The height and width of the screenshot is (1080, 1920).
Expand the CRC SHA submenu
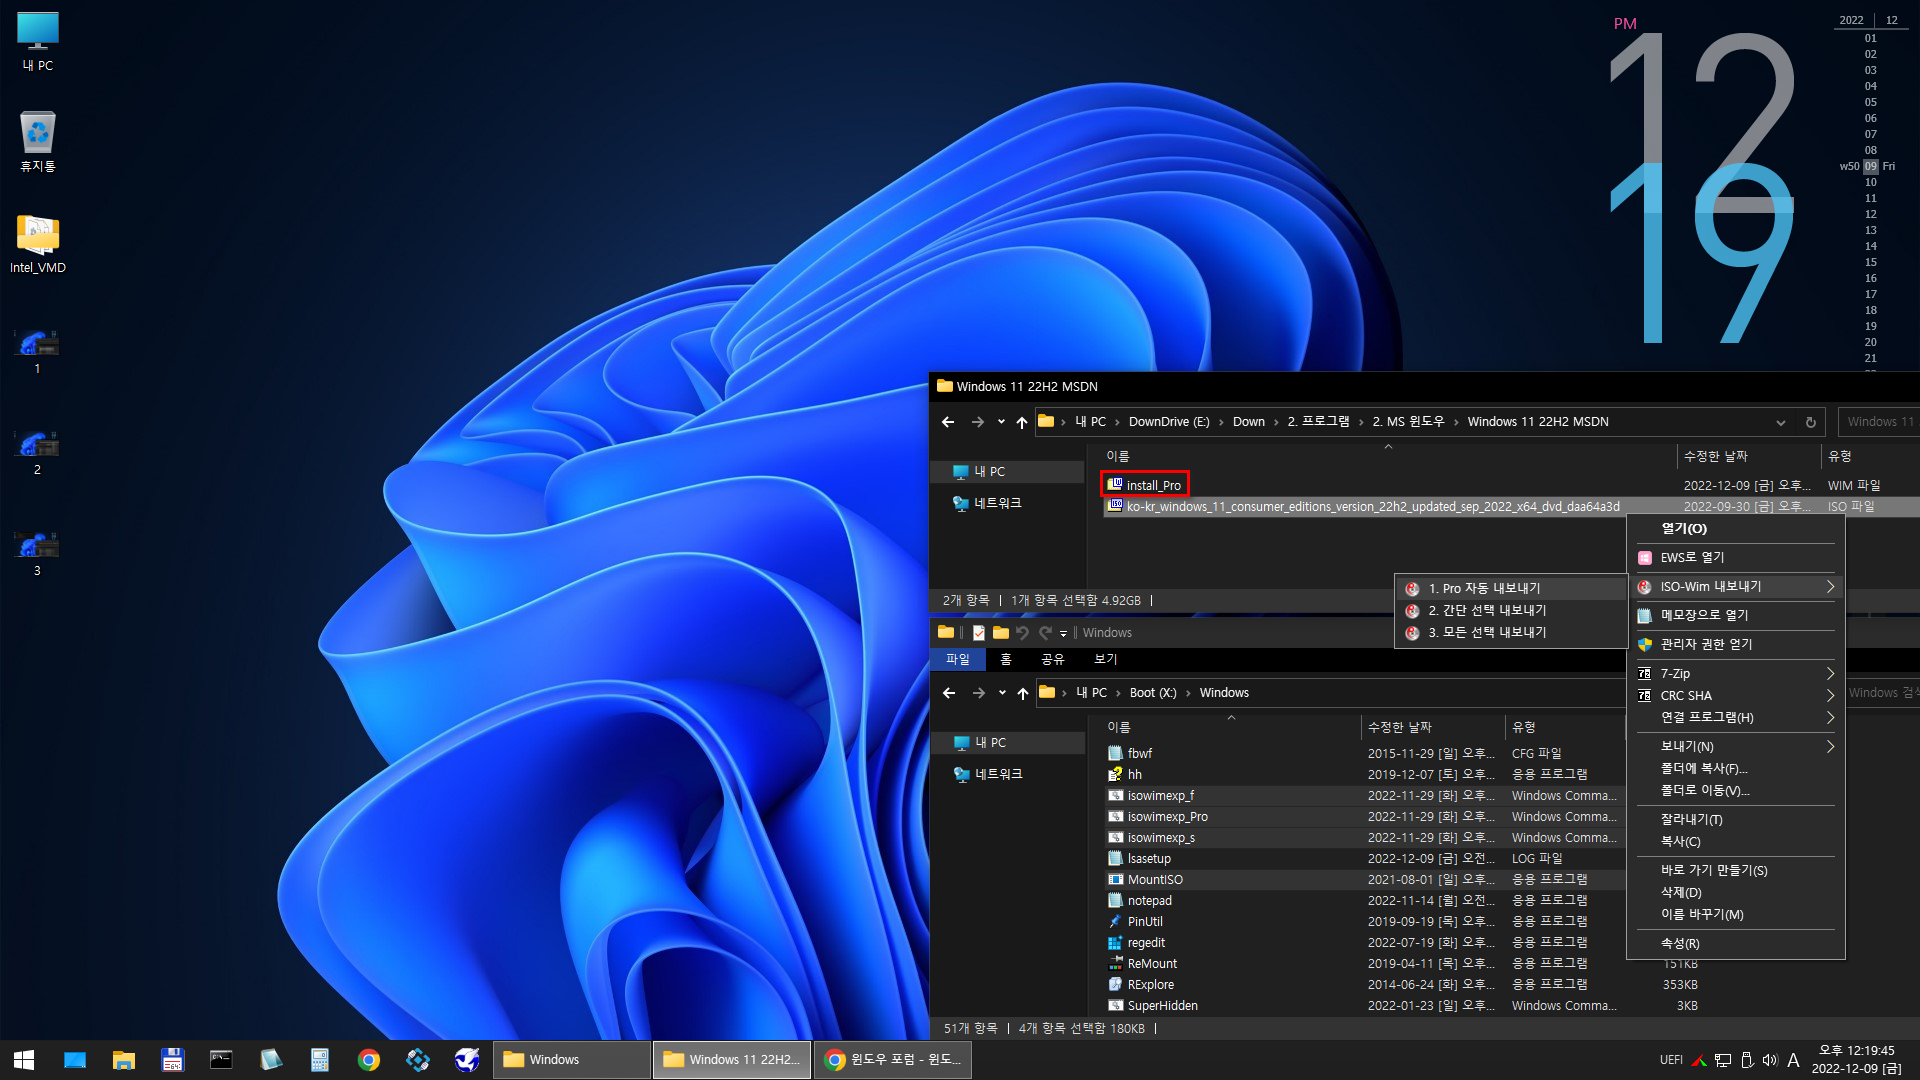1736,696
